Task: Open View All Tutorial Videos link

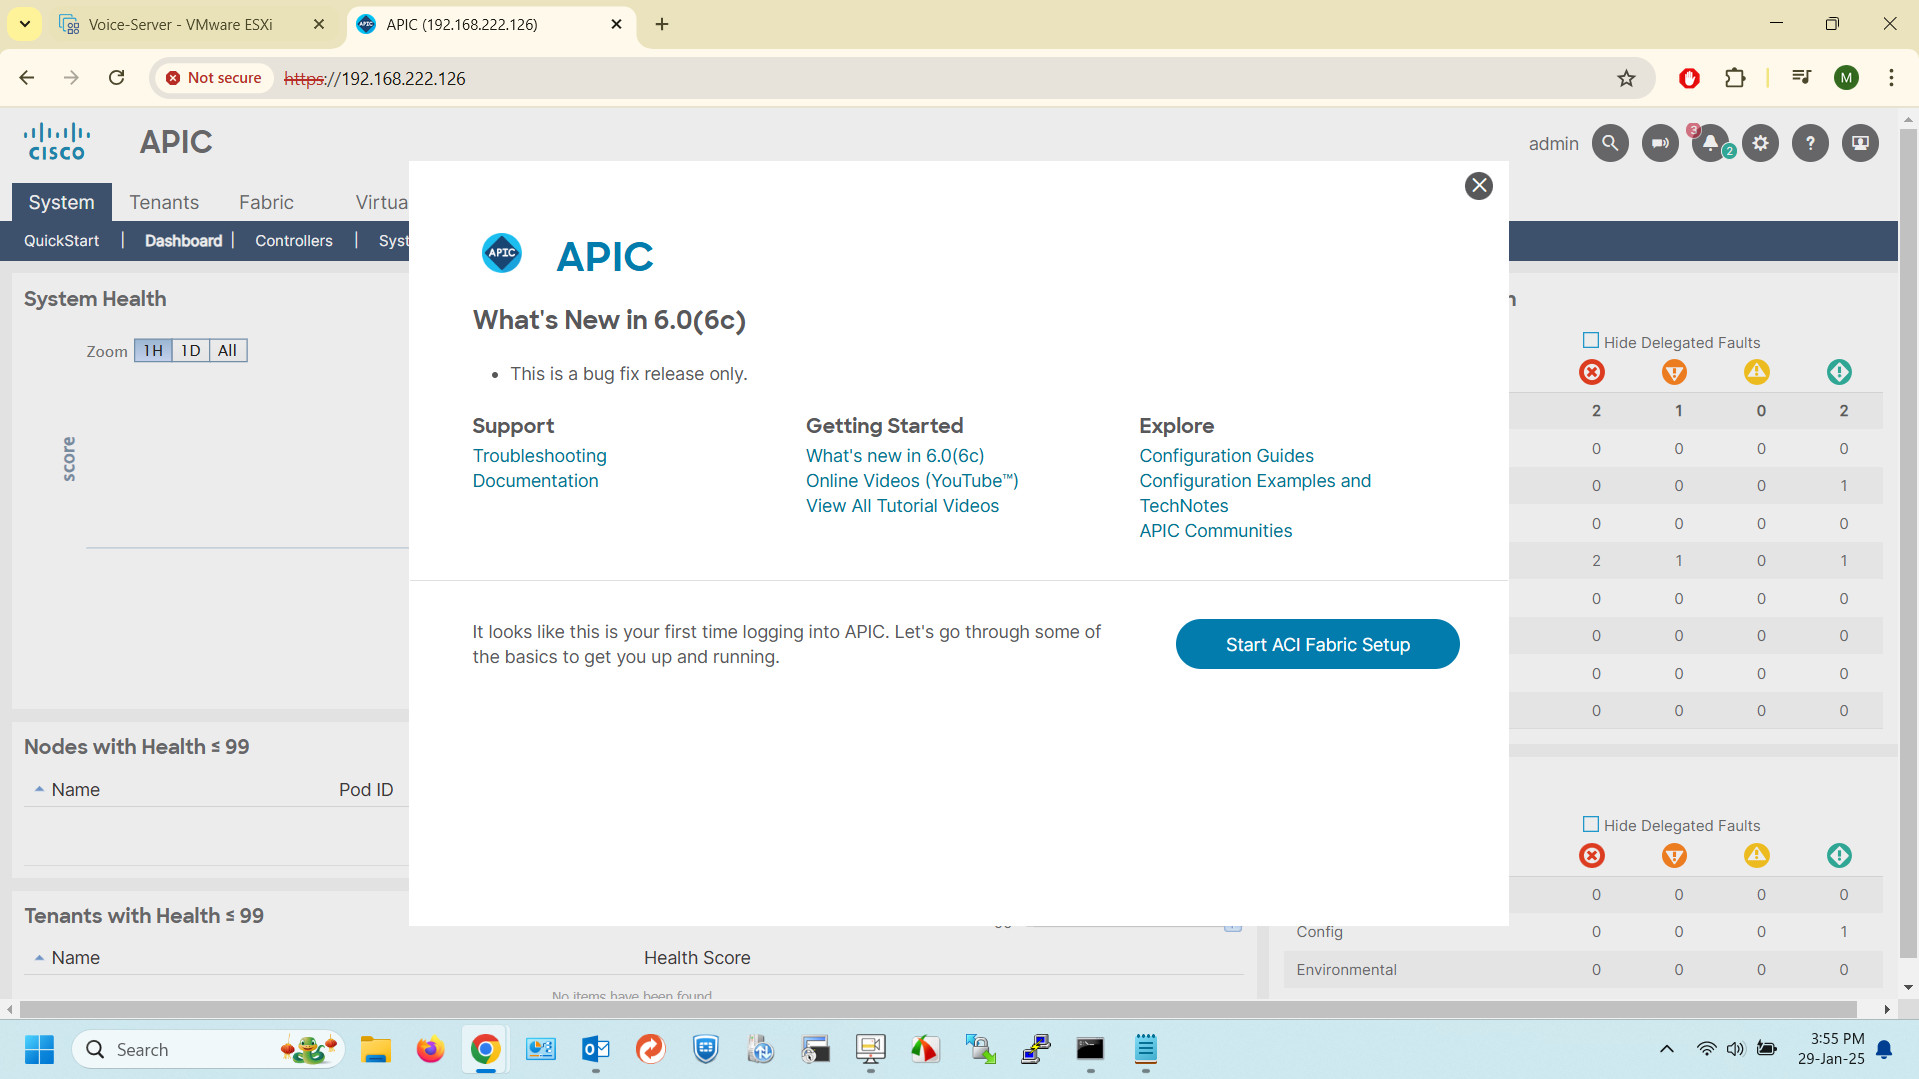Action: (x=902, y=506)
